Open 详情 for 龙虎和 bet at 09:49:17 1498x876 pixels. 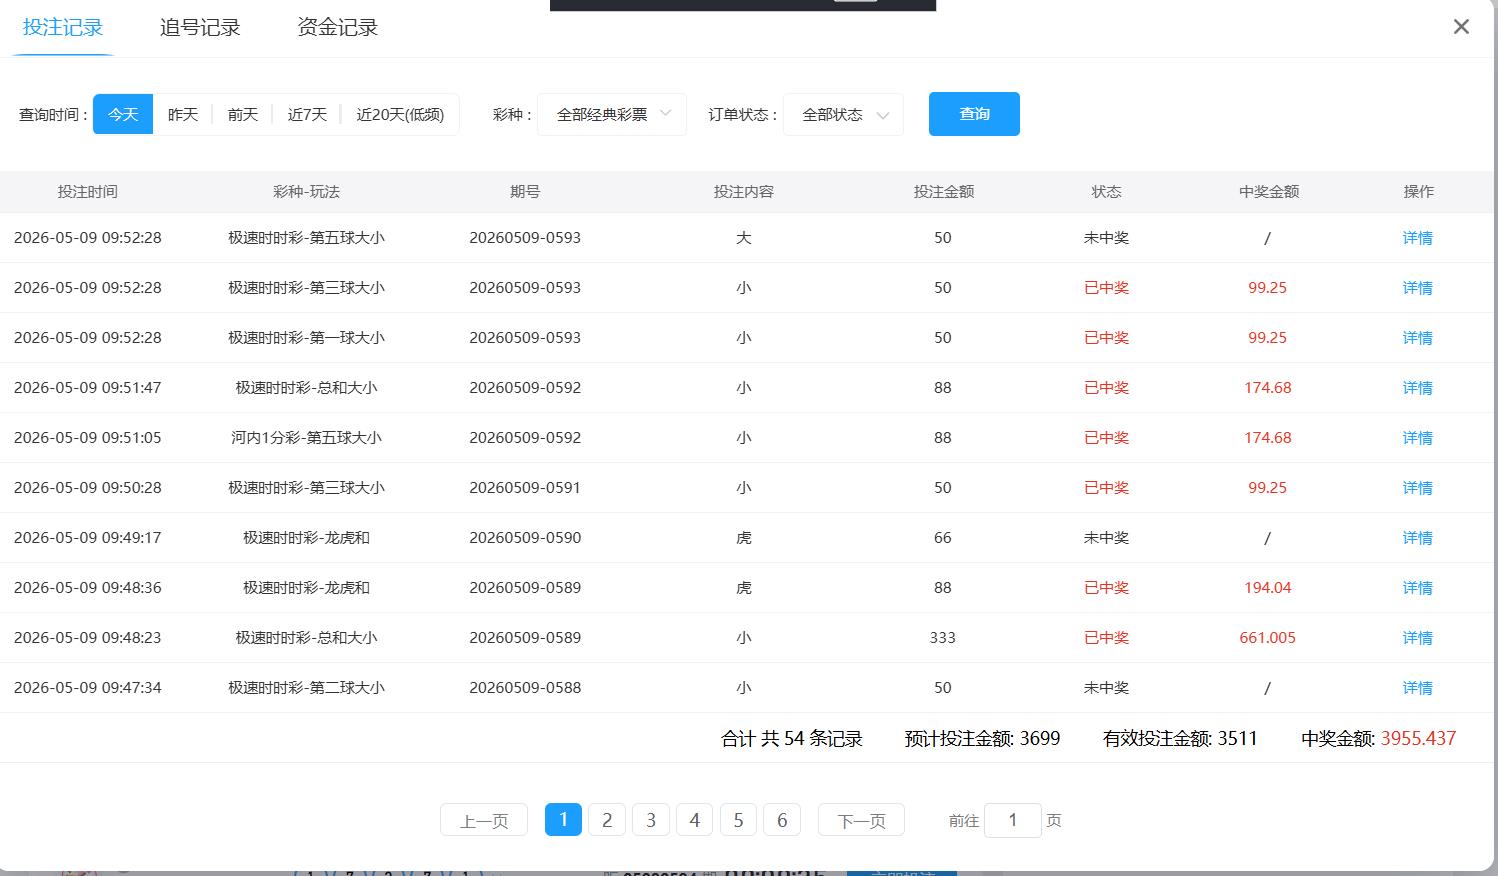1417,538
